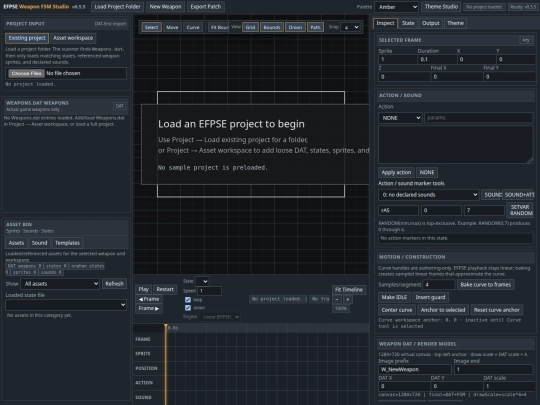540x405 pixels.
Task: Click NONE button beside Apply action
Action: (427, 173)
